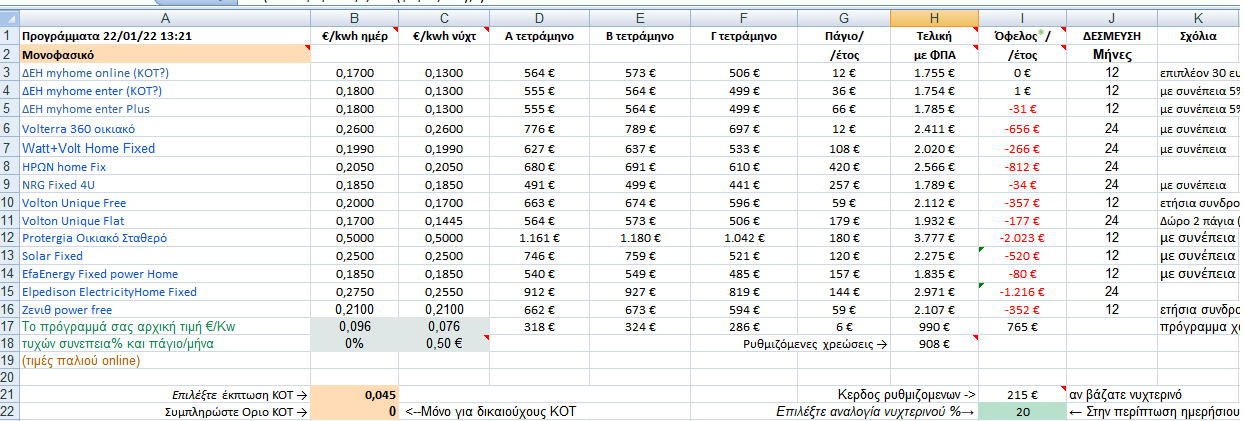Select column header B

point(355,17)
